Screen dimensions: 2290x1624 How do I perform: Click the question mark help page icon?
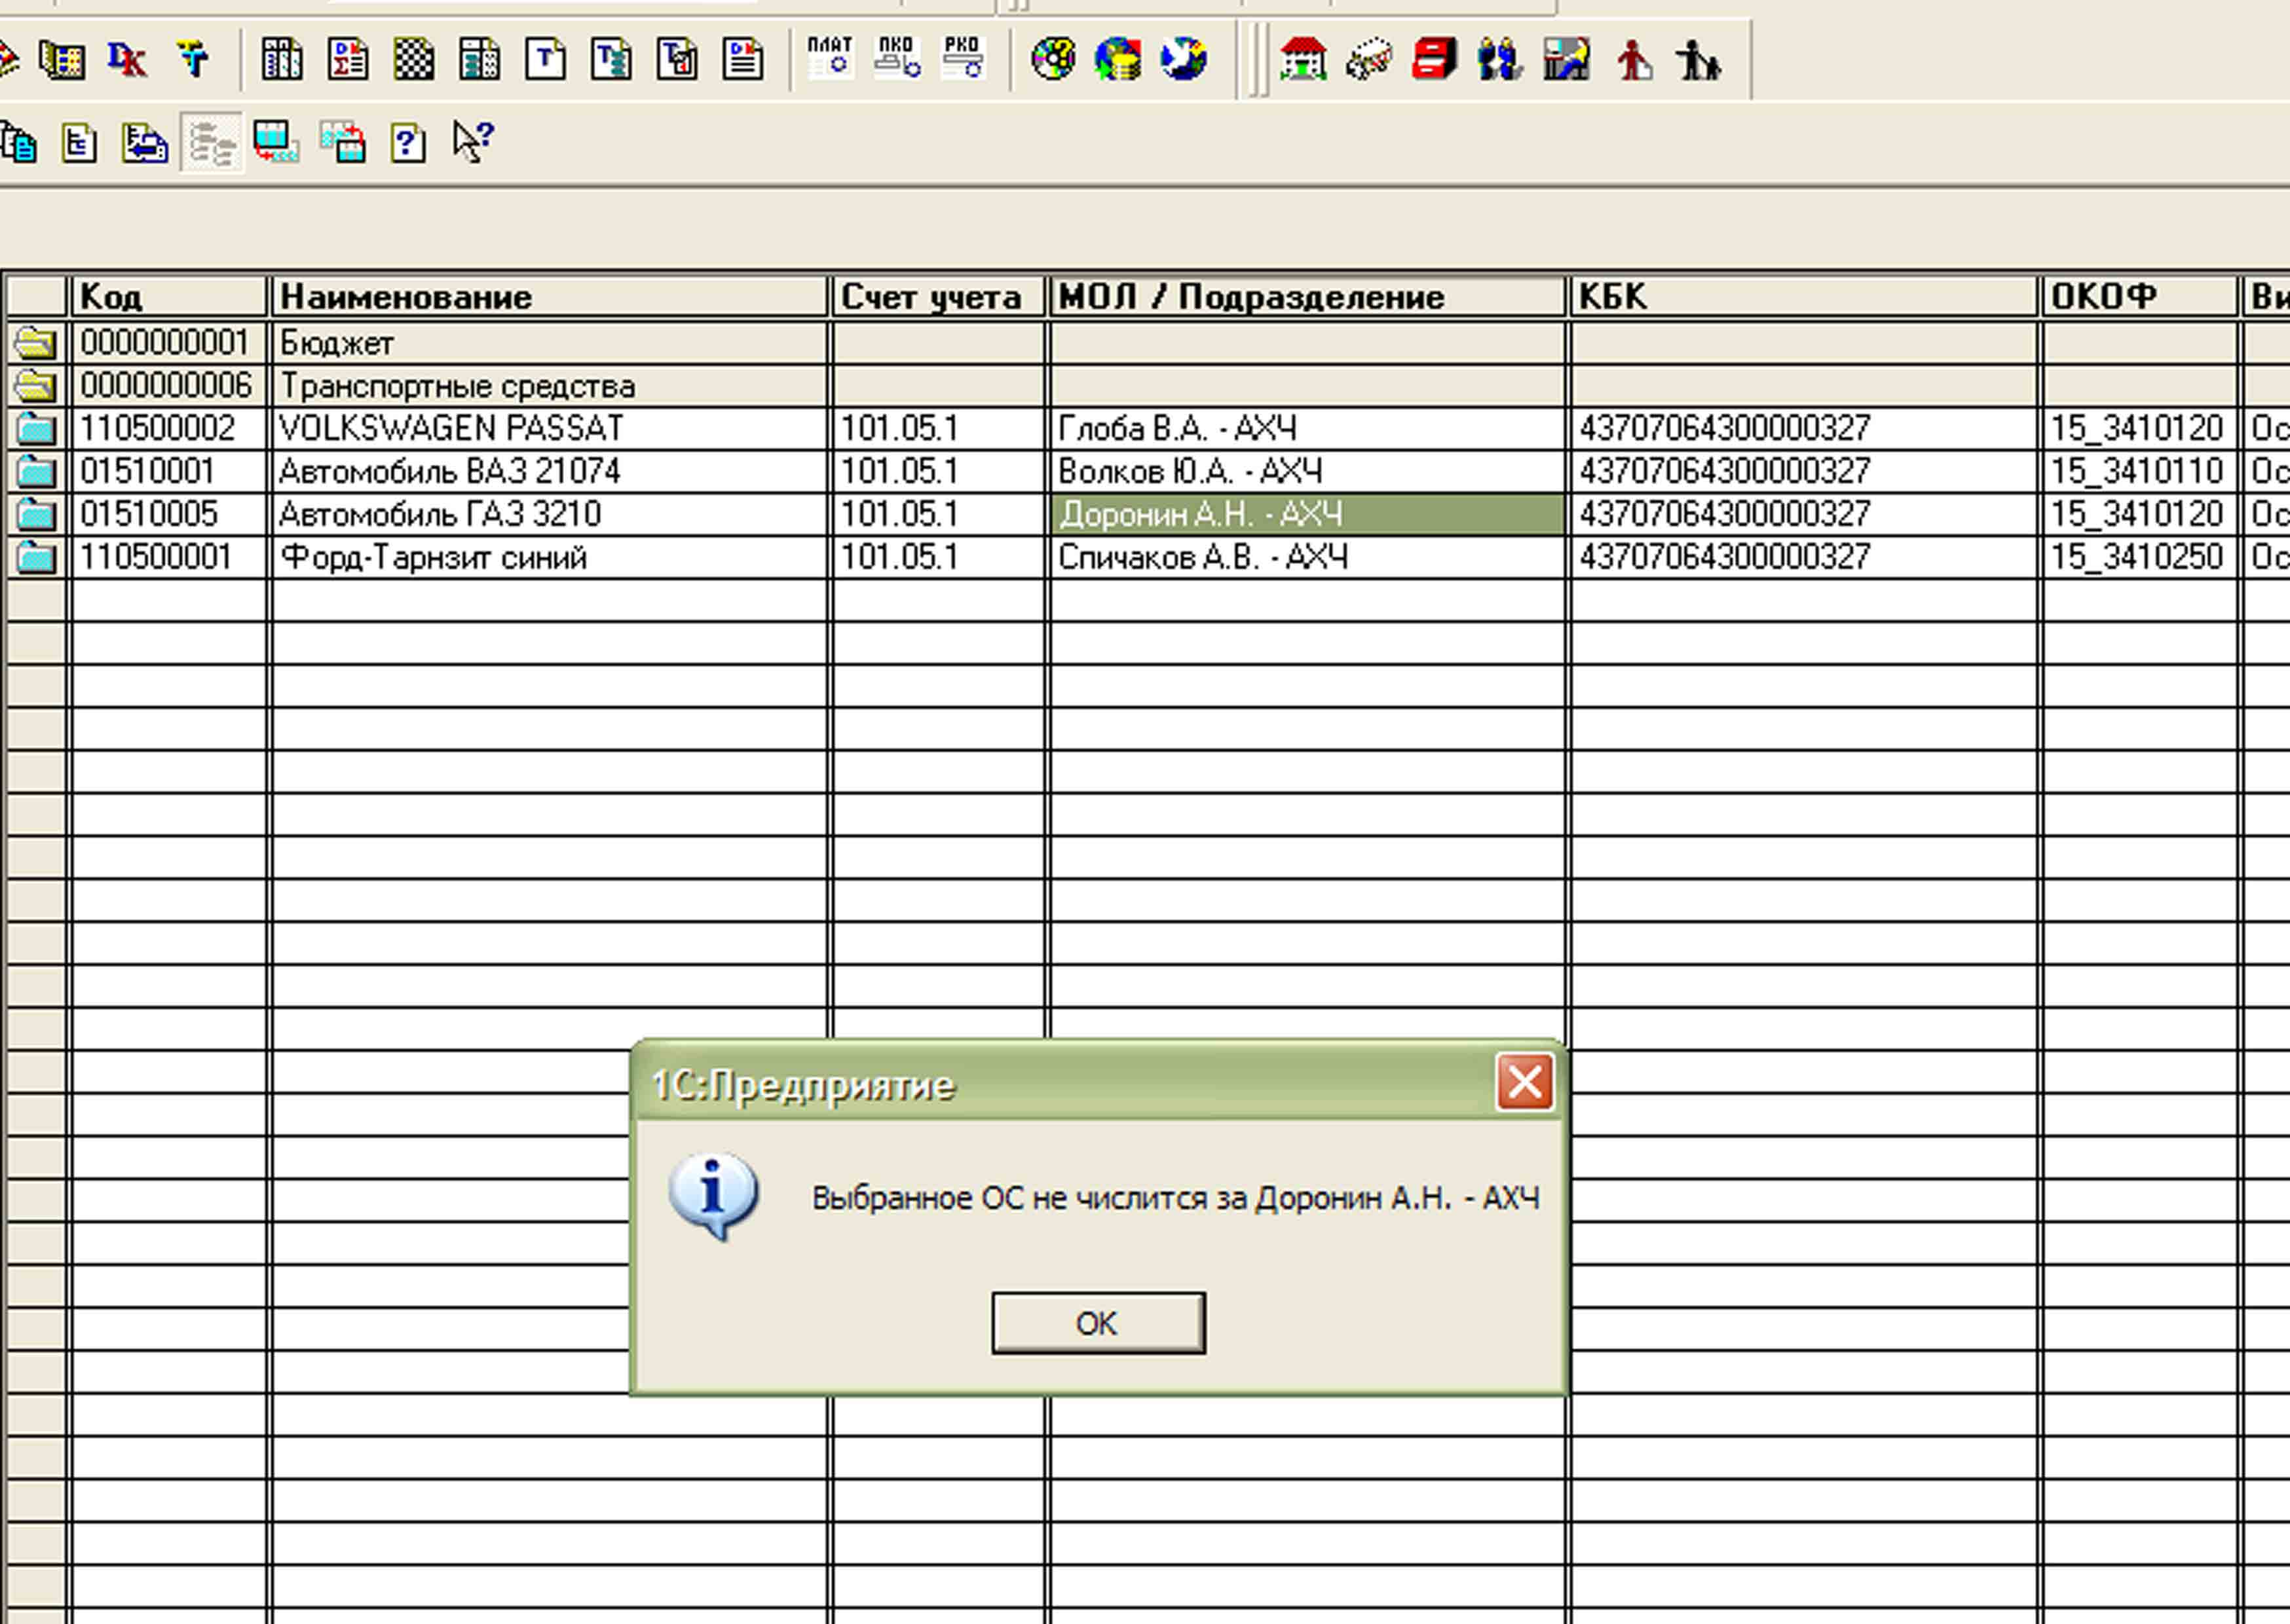point(407,143)
